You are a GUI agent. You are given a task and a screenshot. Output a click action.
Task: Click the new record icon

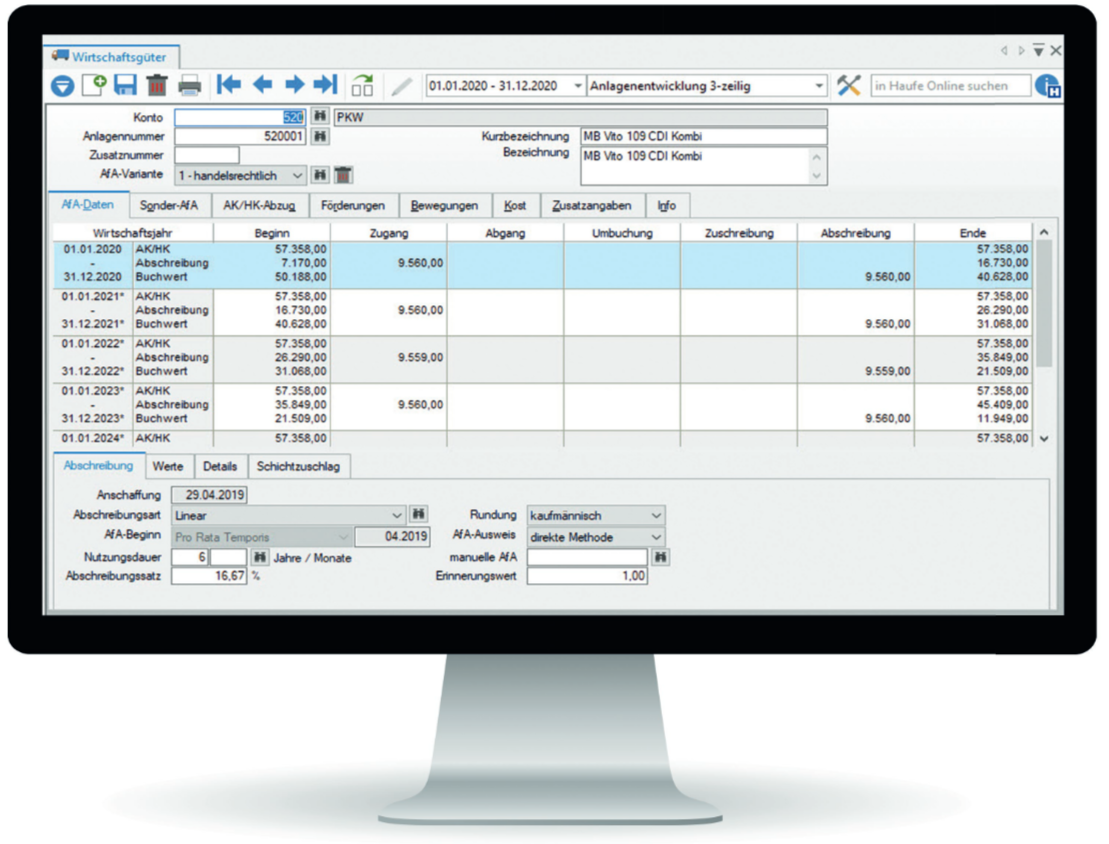[x=93, y=86]
